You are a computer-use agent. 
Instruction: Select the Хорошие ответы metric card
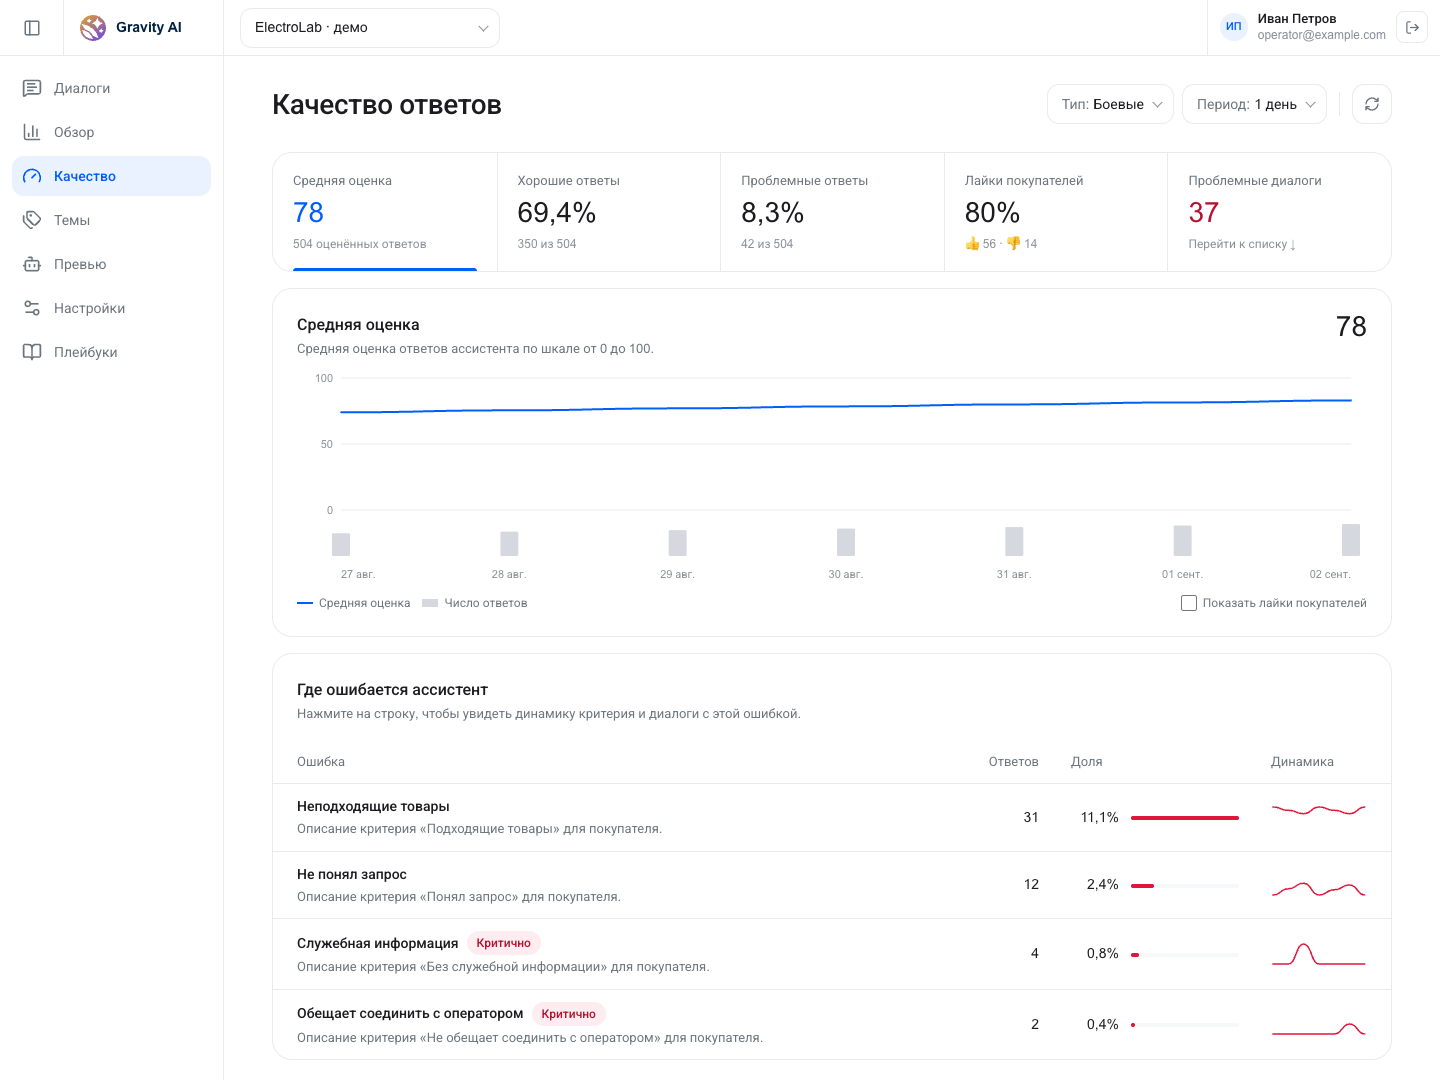[609, 212]
